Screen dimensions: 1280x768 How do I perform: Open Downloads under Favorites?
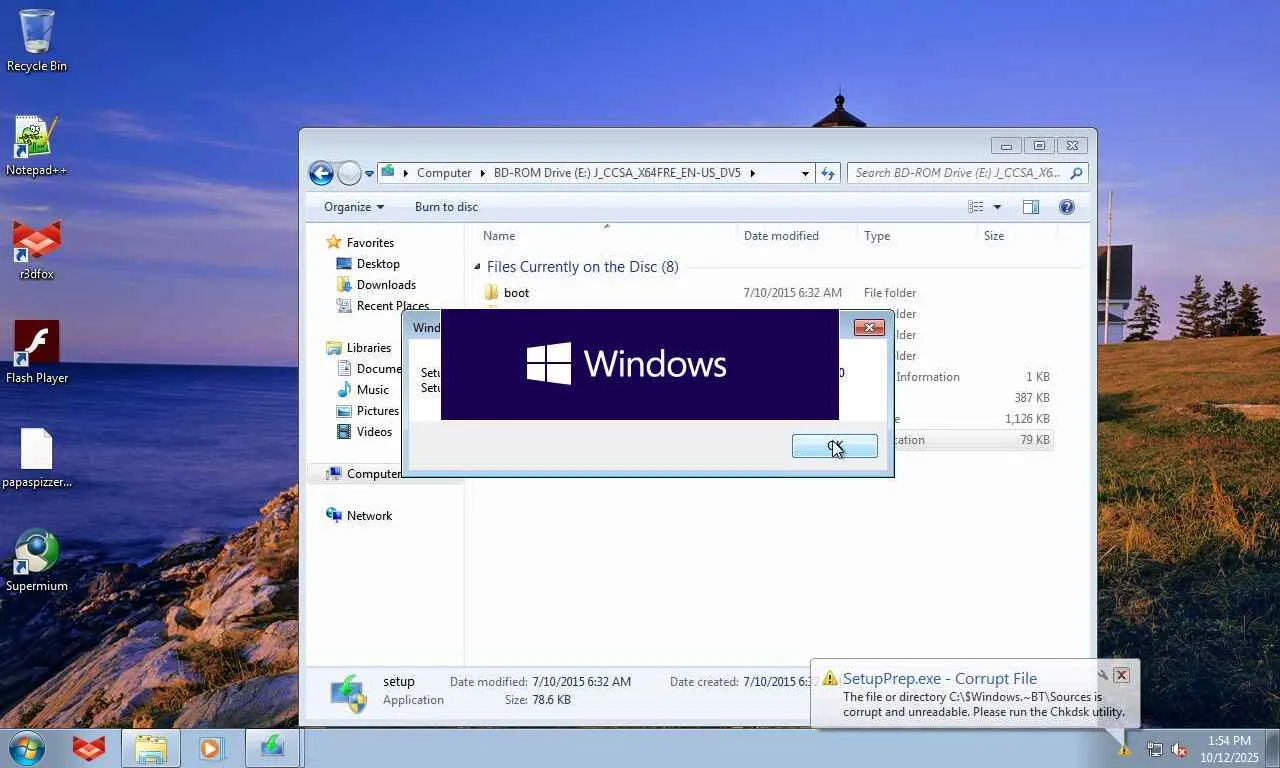click(x=386, y=285)
